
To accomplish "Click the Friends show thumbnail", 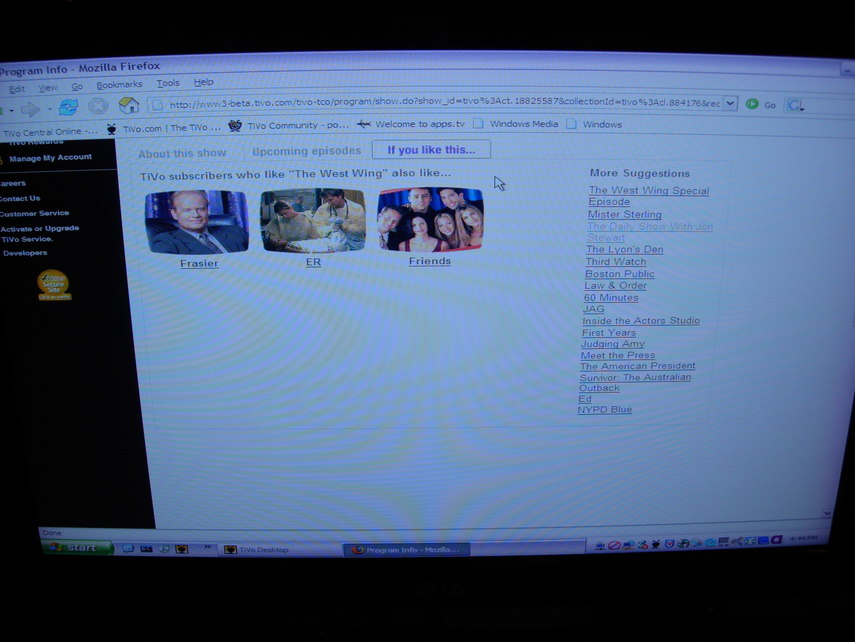I will [430, 218].
